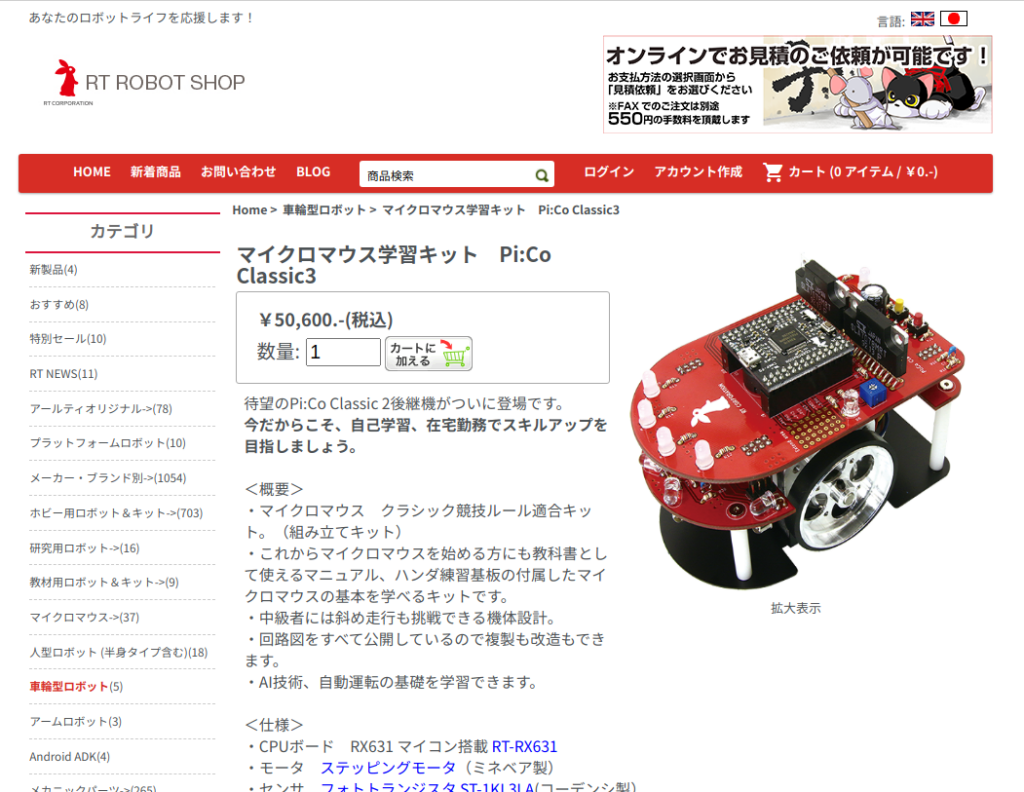Viewport: 1024px width, 792px height.
Task: Open category RT NEWS(11)
Action: tap(63, 373)
